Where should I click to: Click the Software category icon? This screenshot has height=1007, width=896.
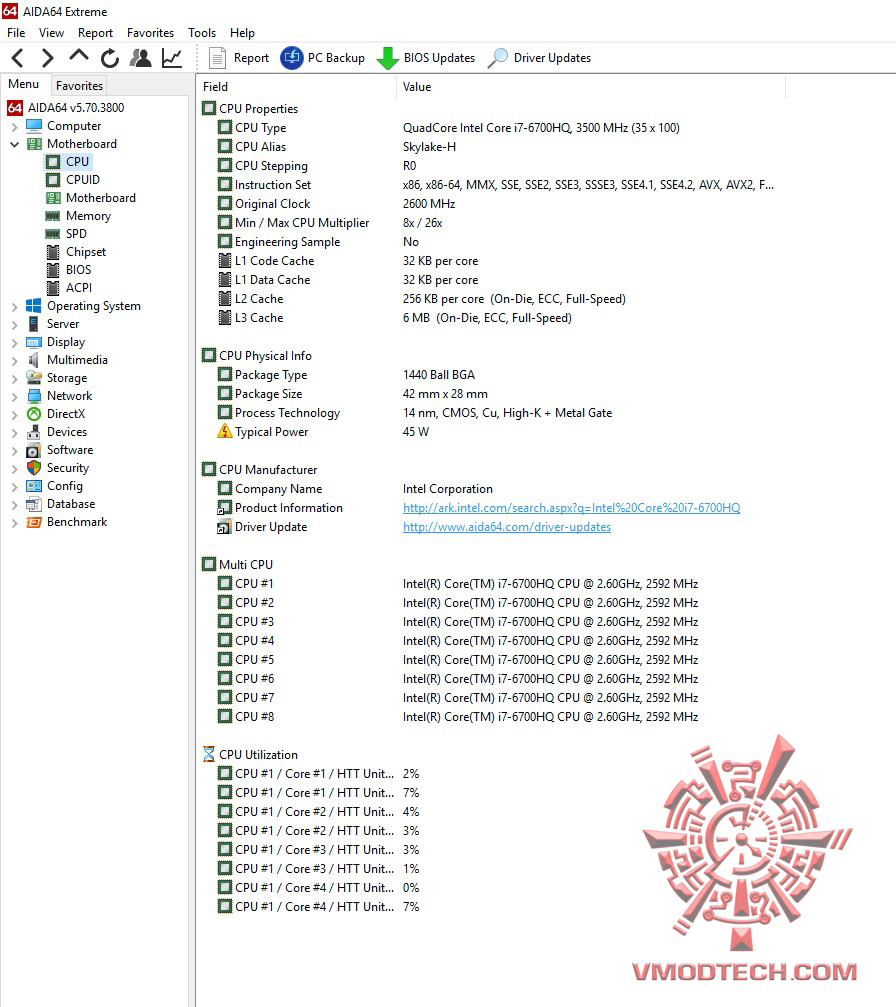pyautogui.click(x=33, y=450)
